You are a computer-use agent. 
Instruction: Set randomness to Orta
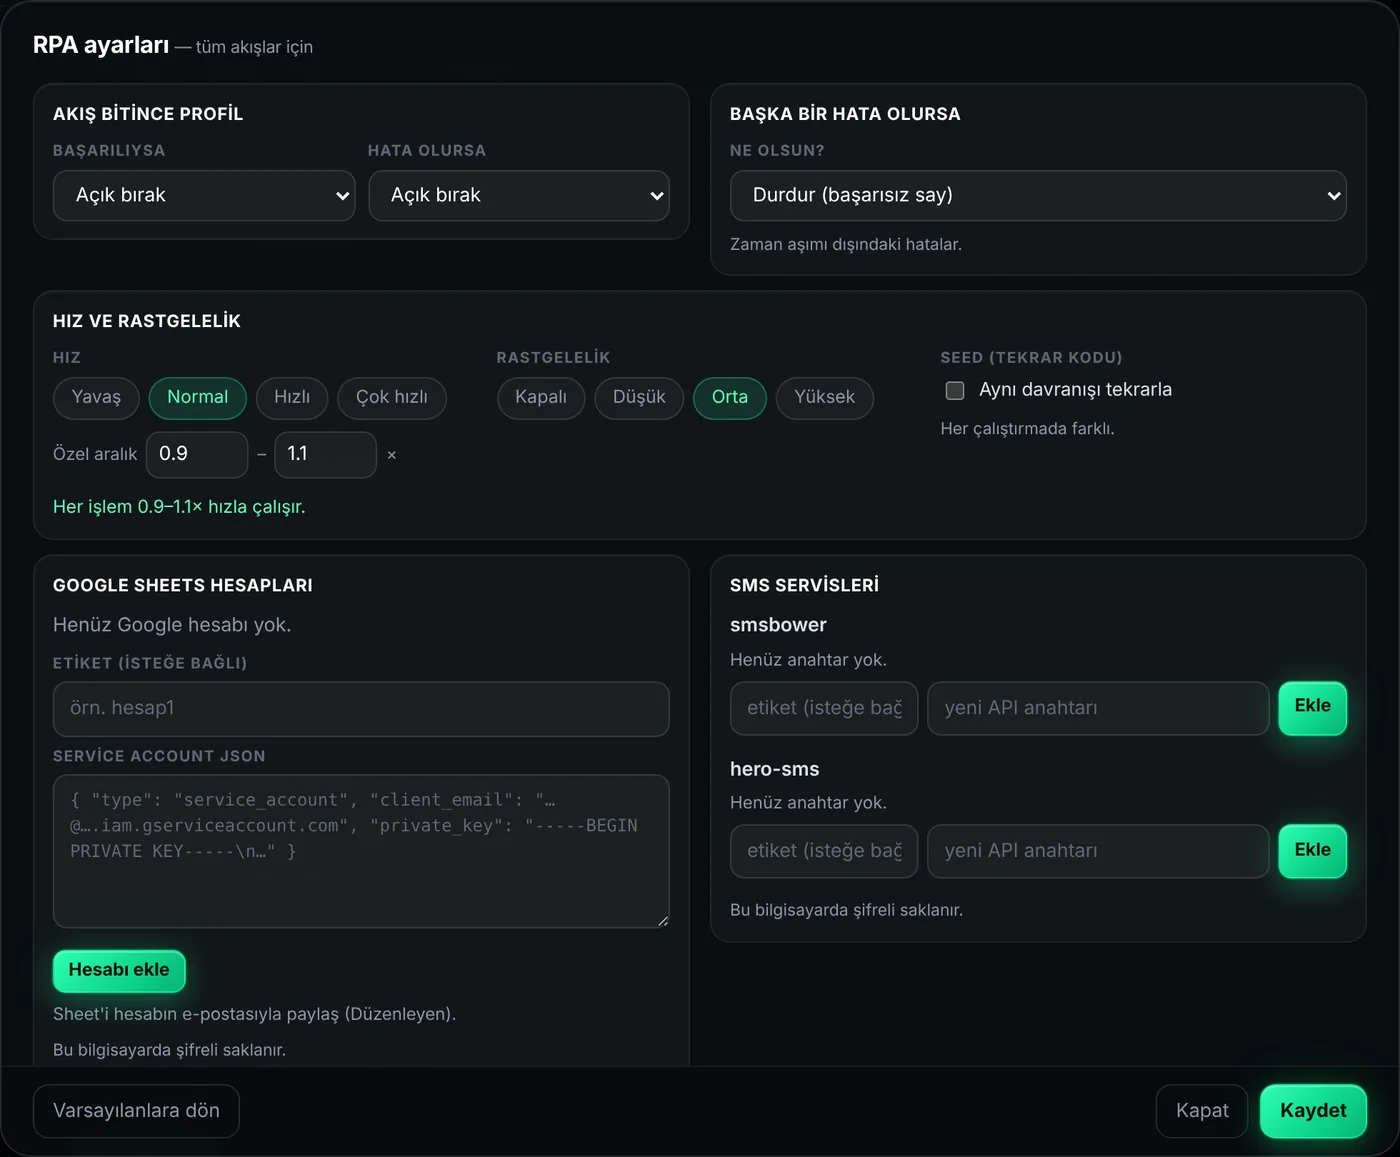pos(730,397)
